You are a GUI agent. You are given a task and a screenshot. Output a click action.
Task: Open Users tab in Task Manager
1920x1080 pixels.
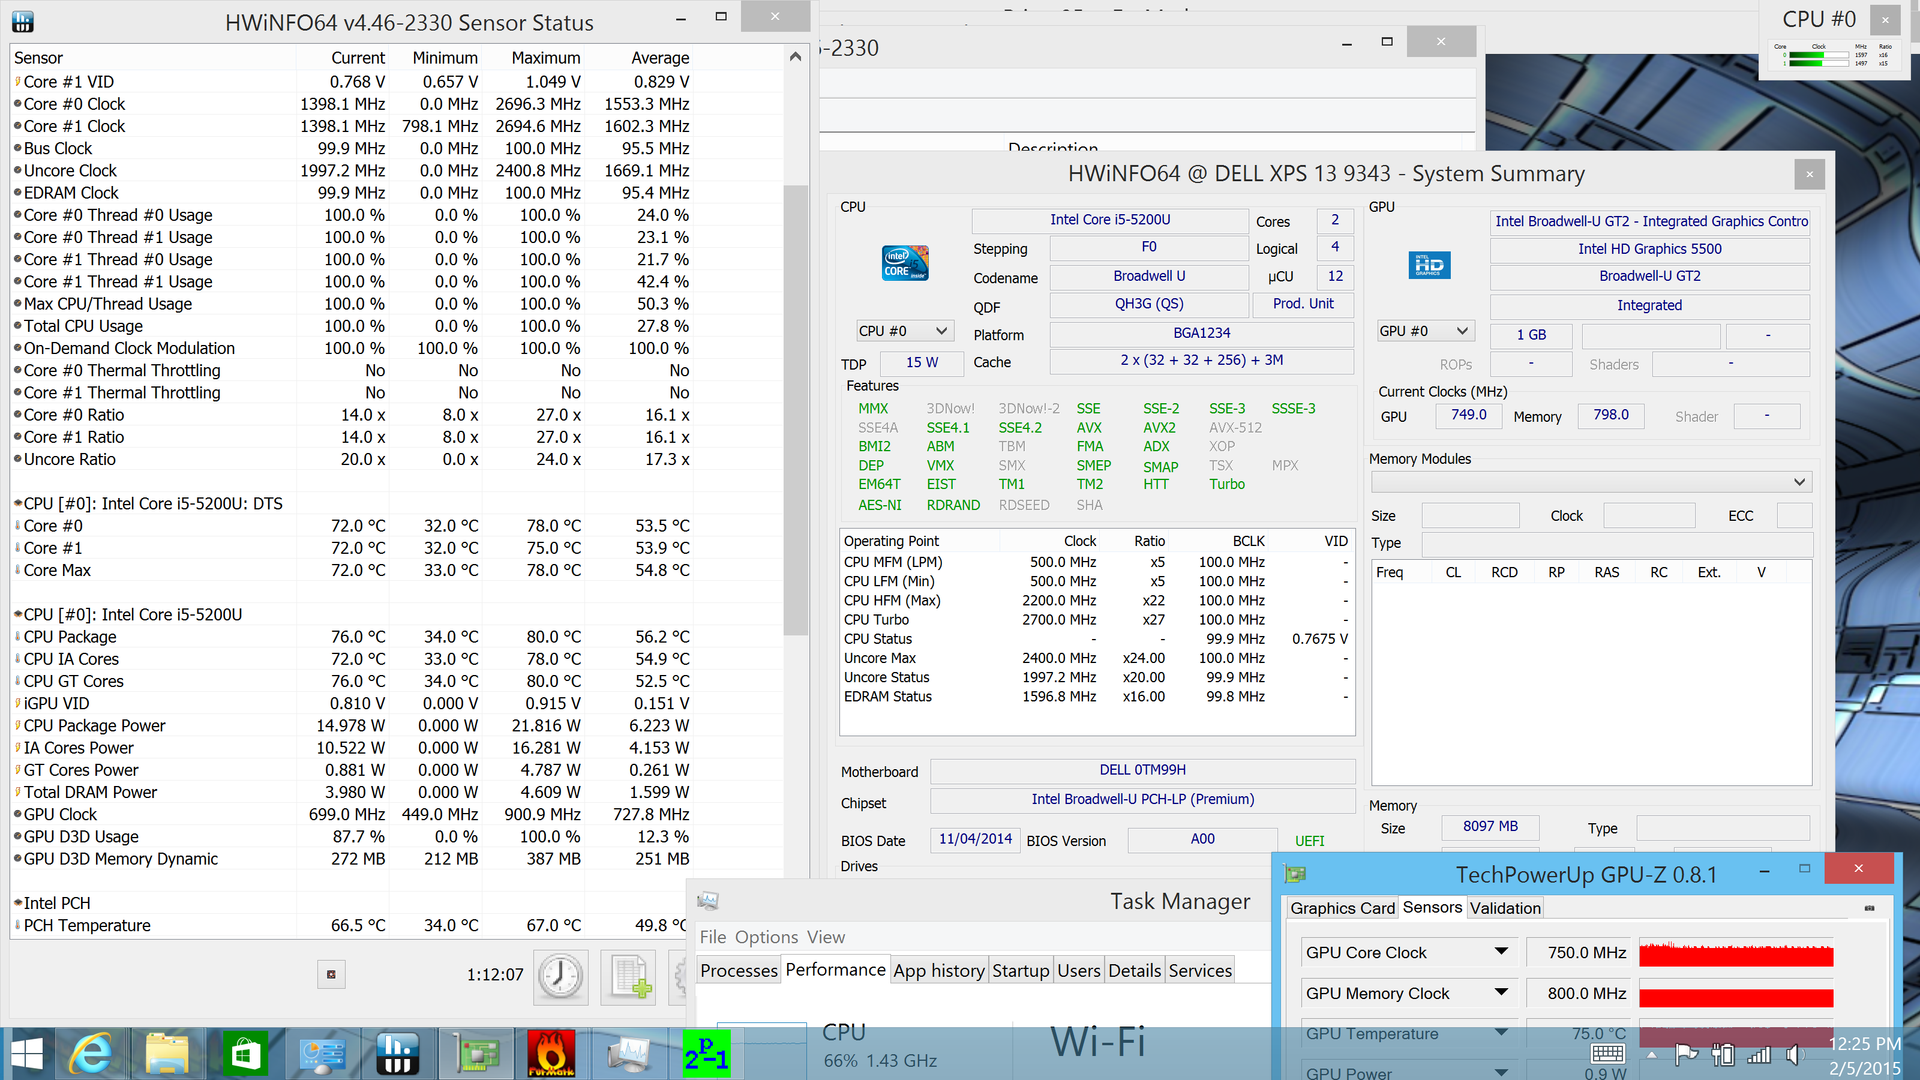[x=1078, y=970]
